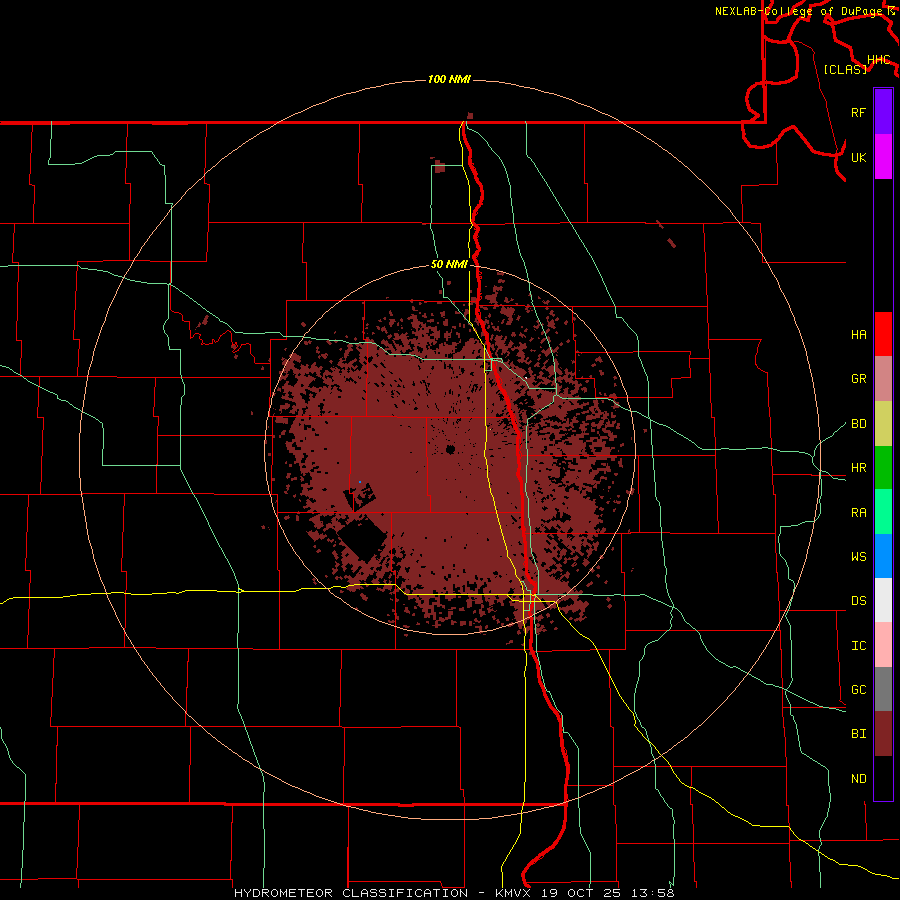Click the RF legend label

pyautogui.click(x=858, y=112)
